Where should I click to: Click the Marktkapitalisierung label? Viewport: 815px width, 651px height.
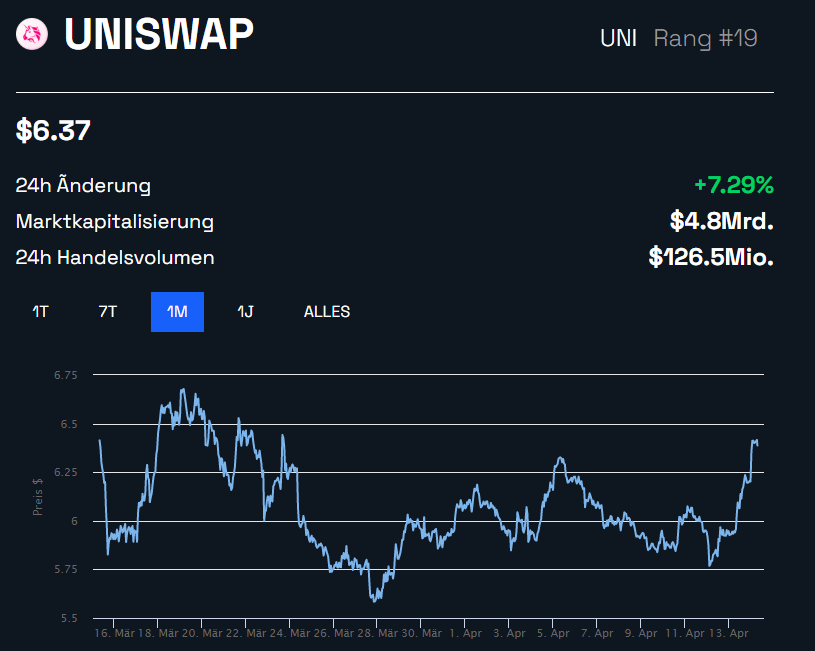[113, 221]
